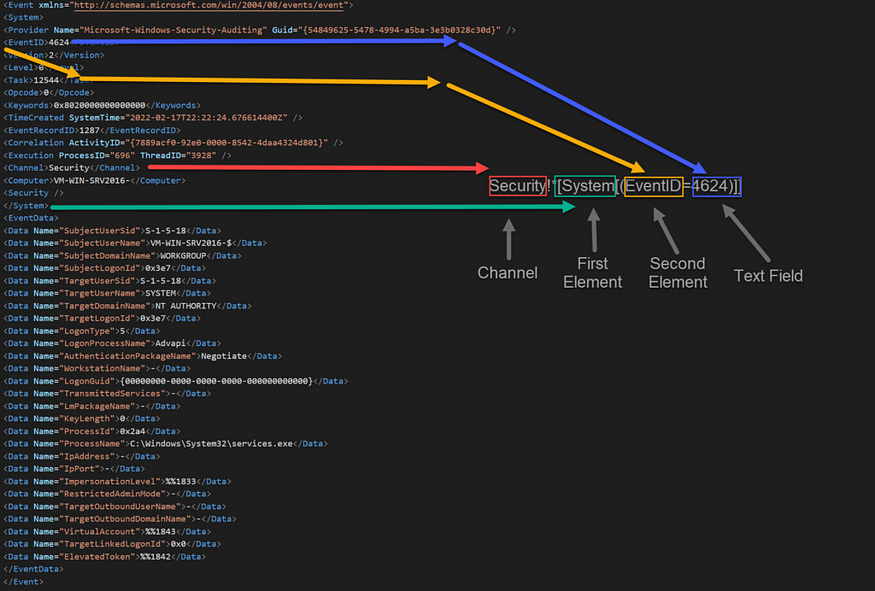Click the closing </EventData> tag
The width and height of the screenshot is (875, 591).
[x=33, y=570]
